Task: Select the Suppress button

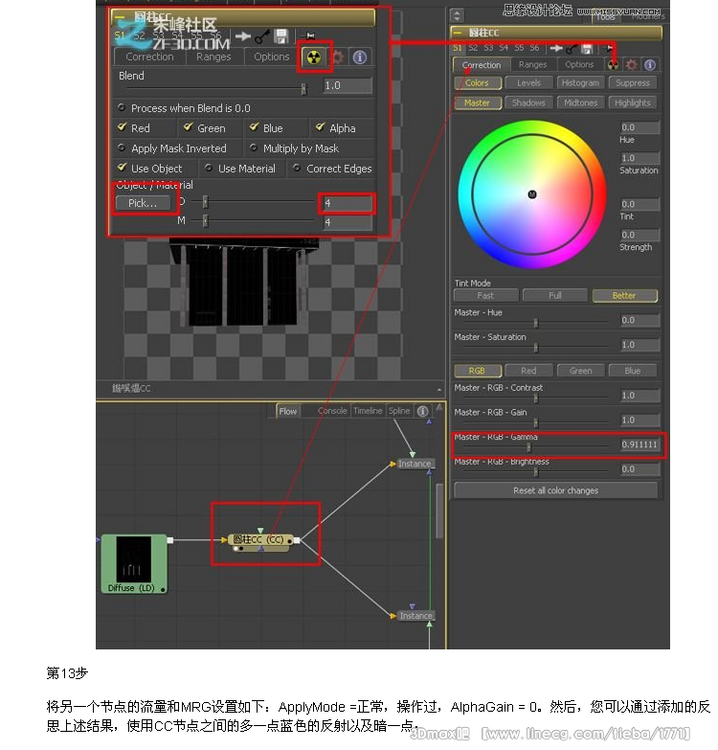Action: (x=632, y=83)
